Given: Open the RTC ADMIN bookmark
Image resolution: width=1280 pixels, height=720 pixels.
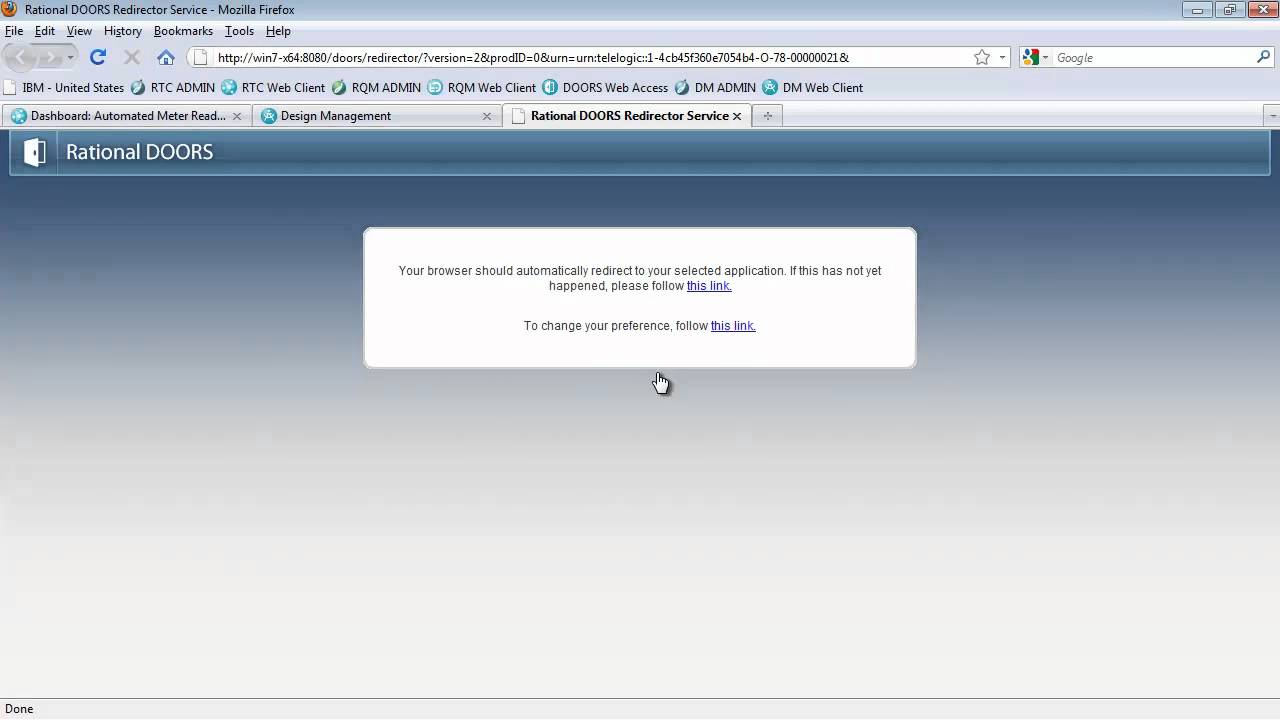Looking at the screenshot, I should 173,87.
